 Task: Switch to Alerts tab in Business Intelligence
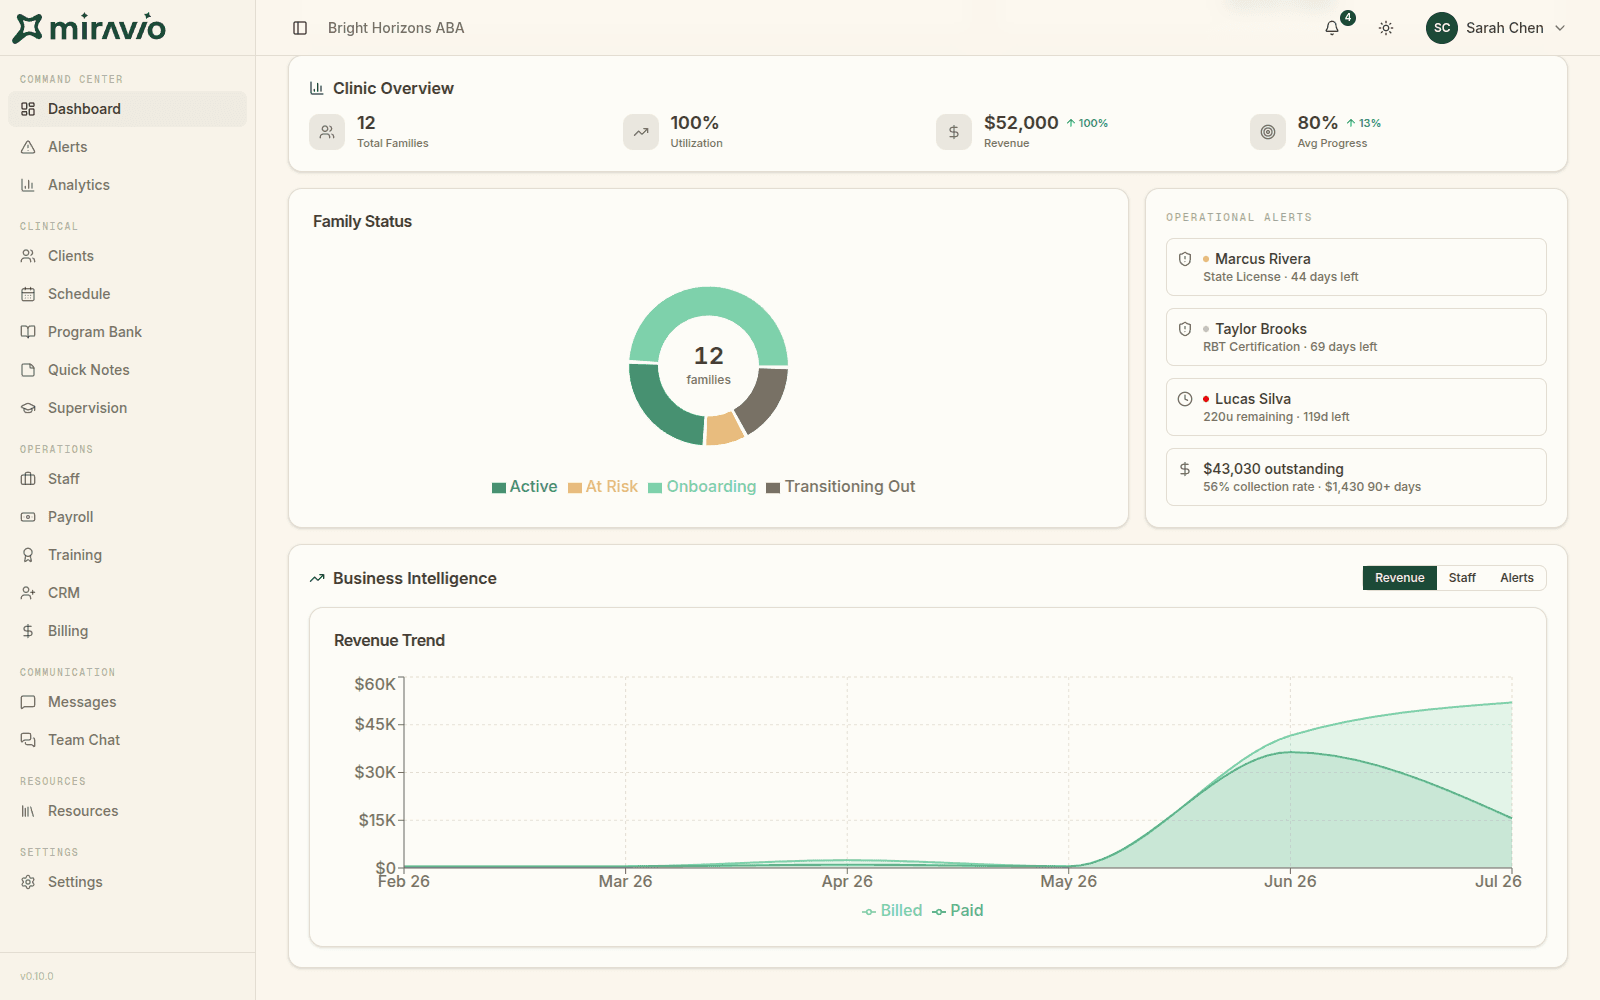[1516, 578]
